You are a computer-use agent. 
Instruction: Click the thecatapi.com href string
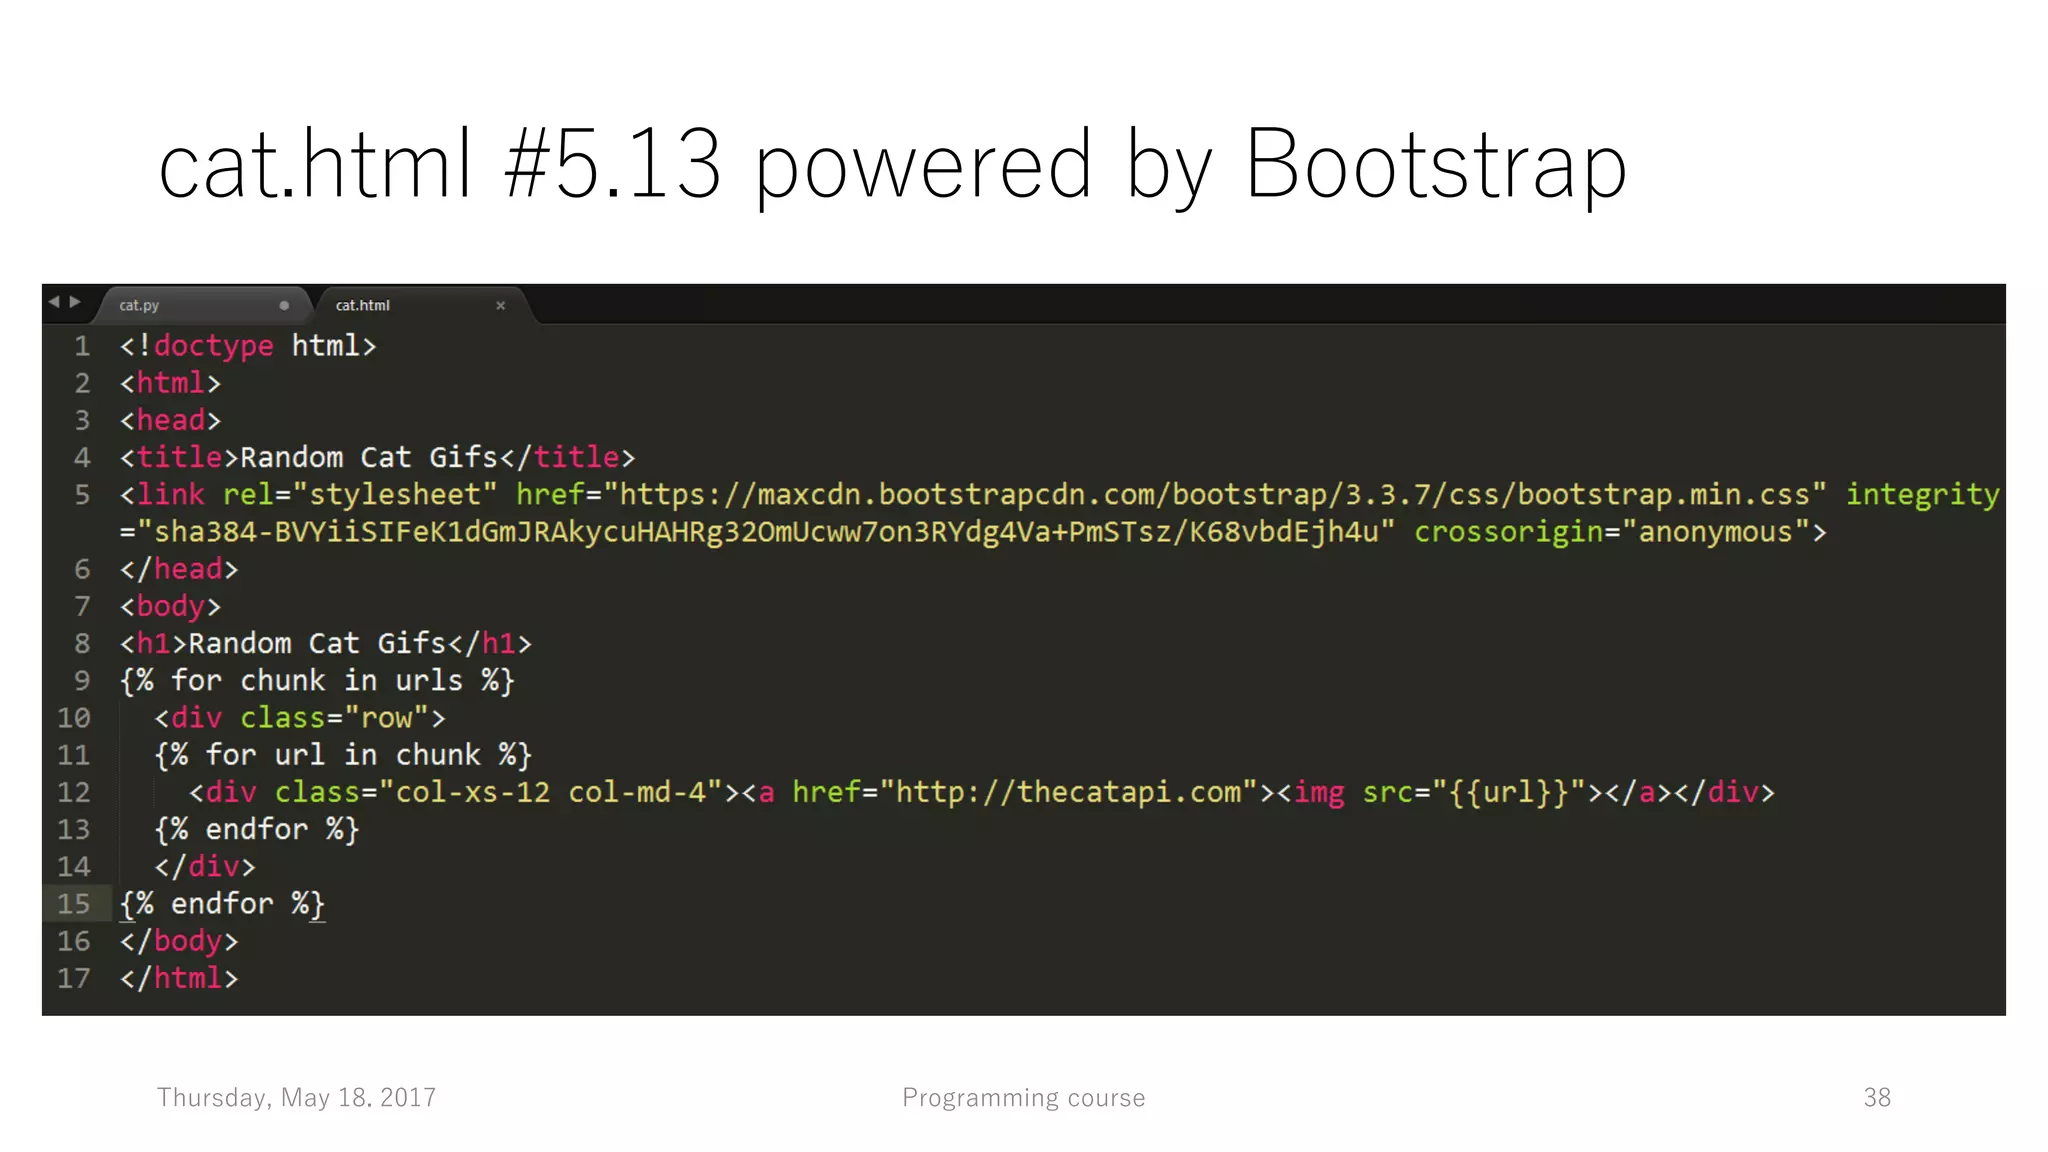[x=1068, y=793]
